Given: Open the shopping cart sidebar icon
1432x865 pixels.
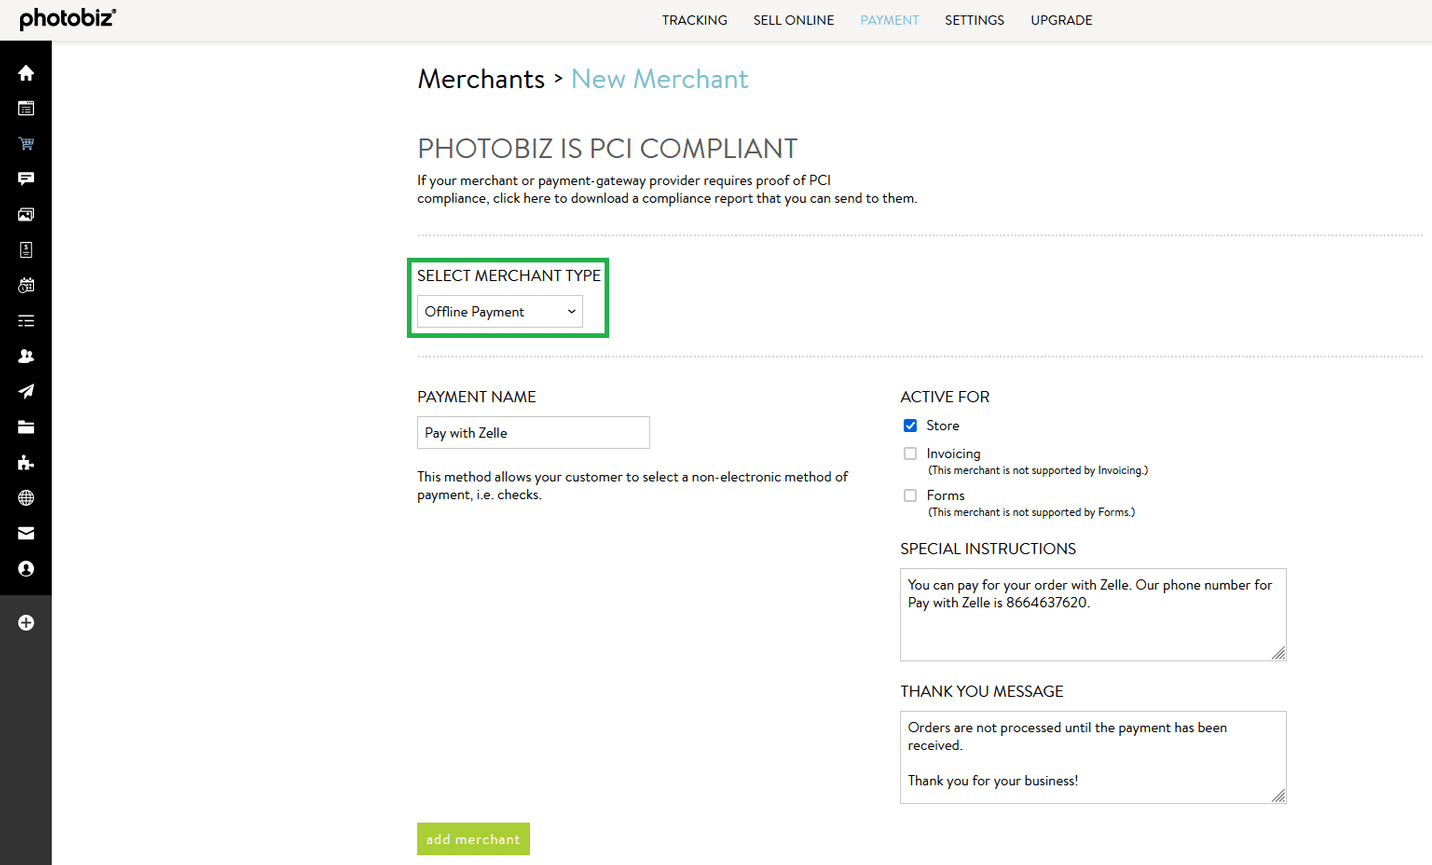Looking at the screenshot, I should 26,144.
